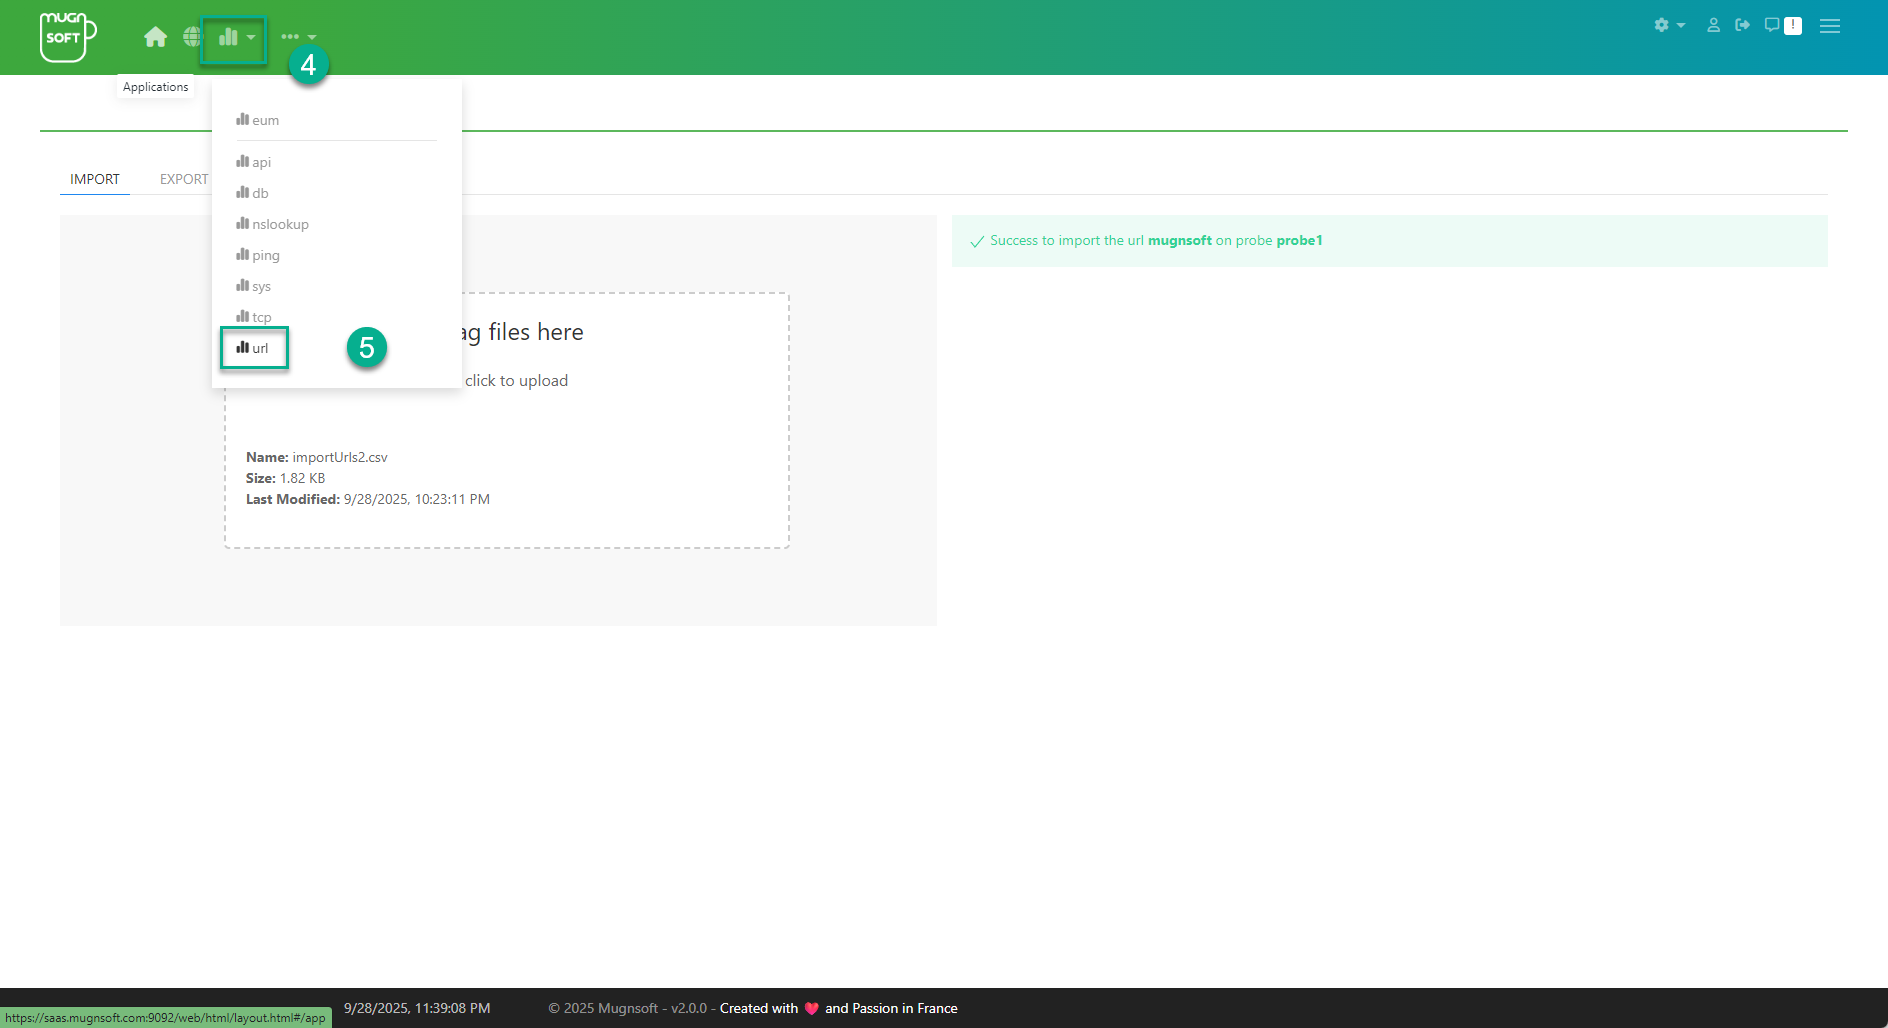Go to the home page icon

pos(155,37)
